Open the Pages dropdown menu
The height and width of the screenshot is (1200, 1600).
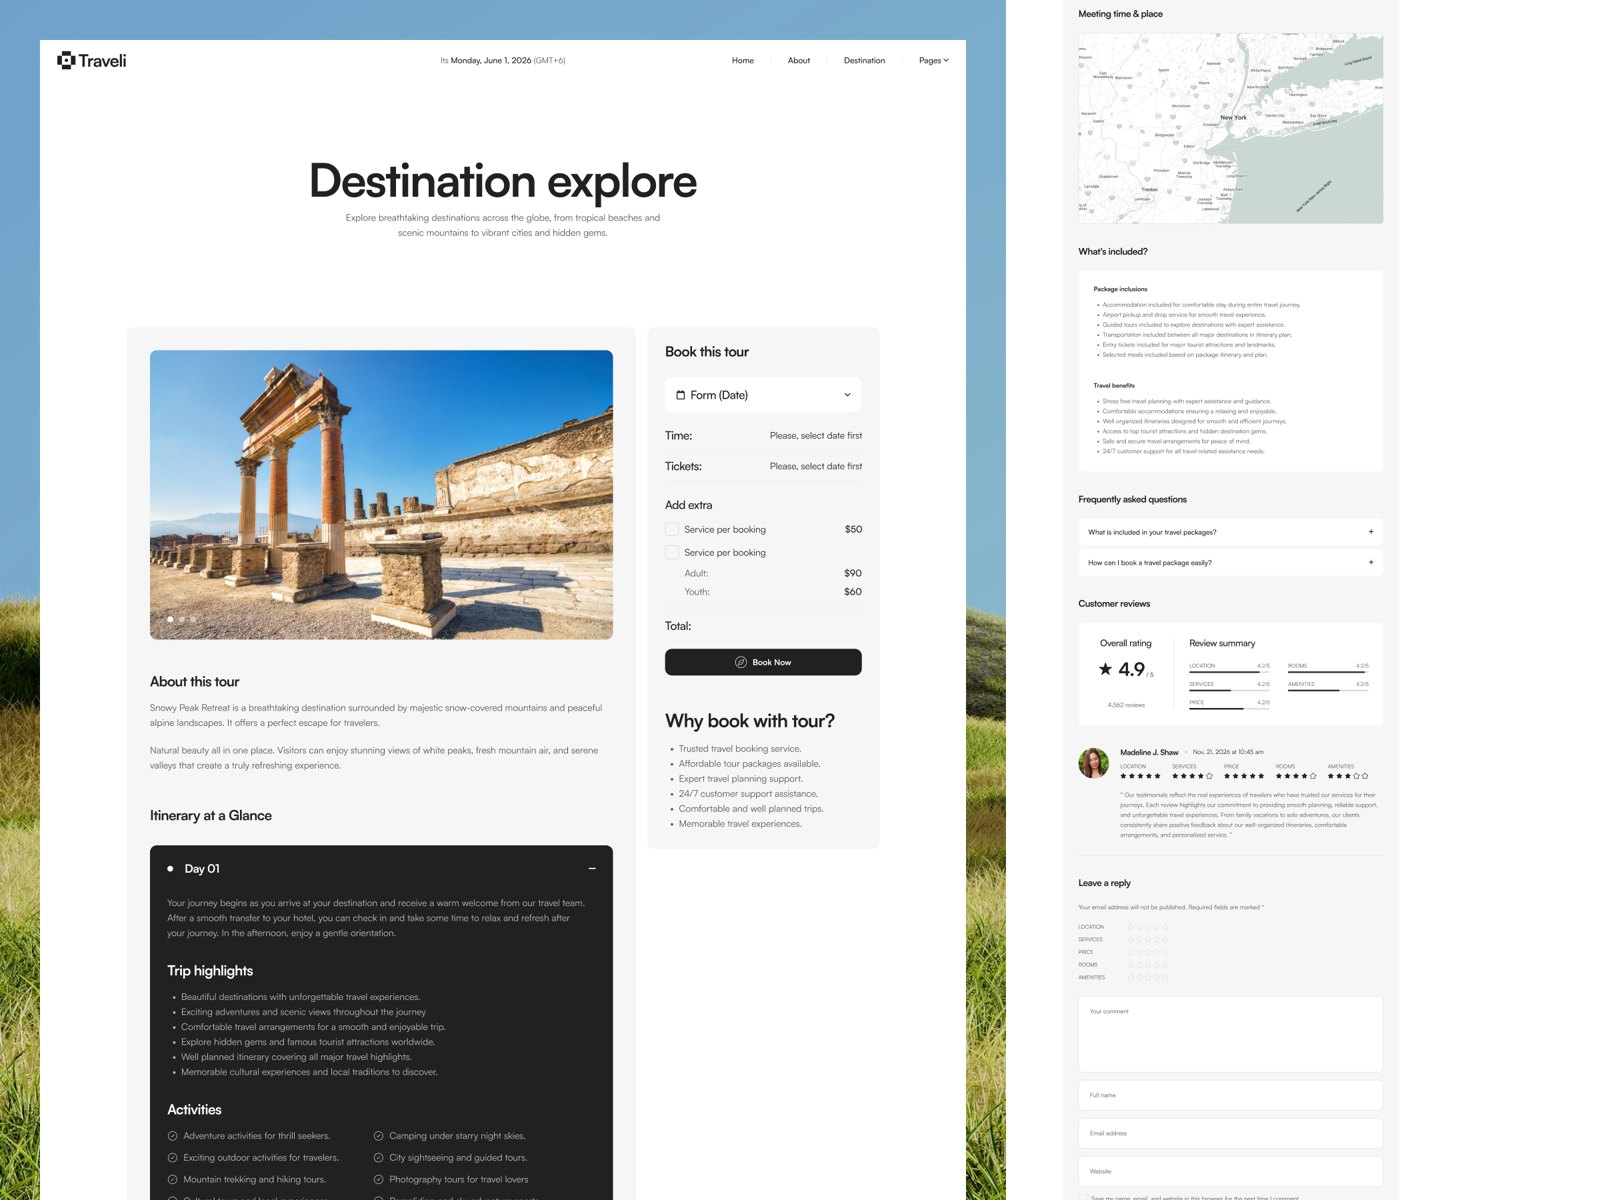tap(933, 61)
